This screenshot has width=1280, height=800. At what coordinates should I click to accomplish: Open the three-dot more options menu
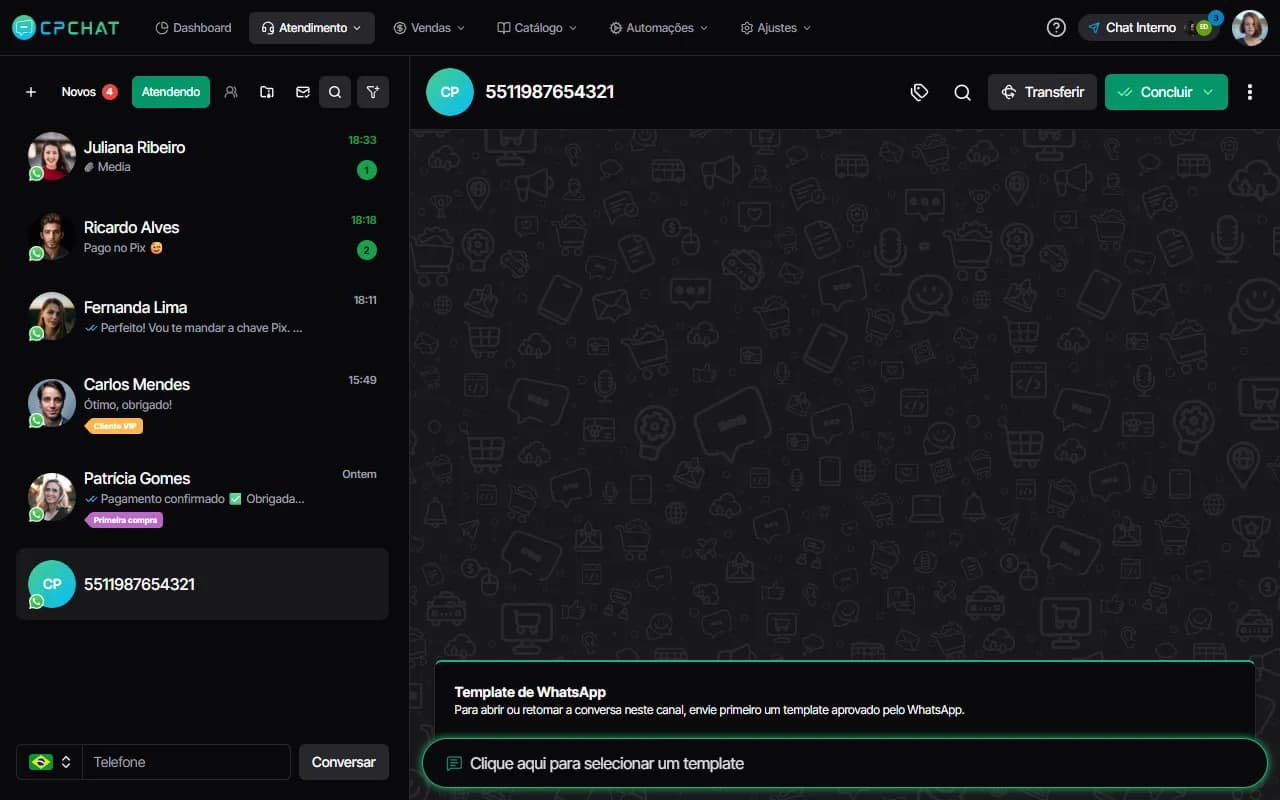coord(1250,92)
